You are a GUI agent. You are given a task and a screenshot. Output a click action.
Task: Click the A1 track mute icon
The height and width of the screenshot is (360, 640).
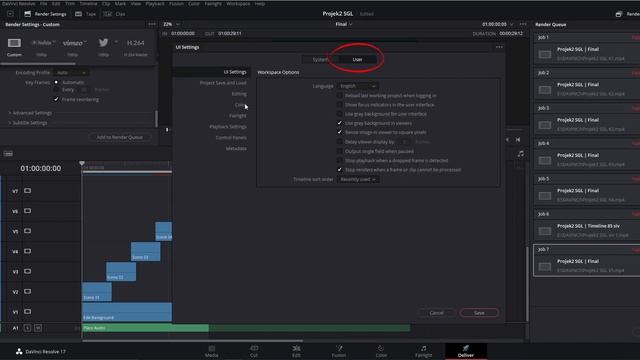point(38,328)
